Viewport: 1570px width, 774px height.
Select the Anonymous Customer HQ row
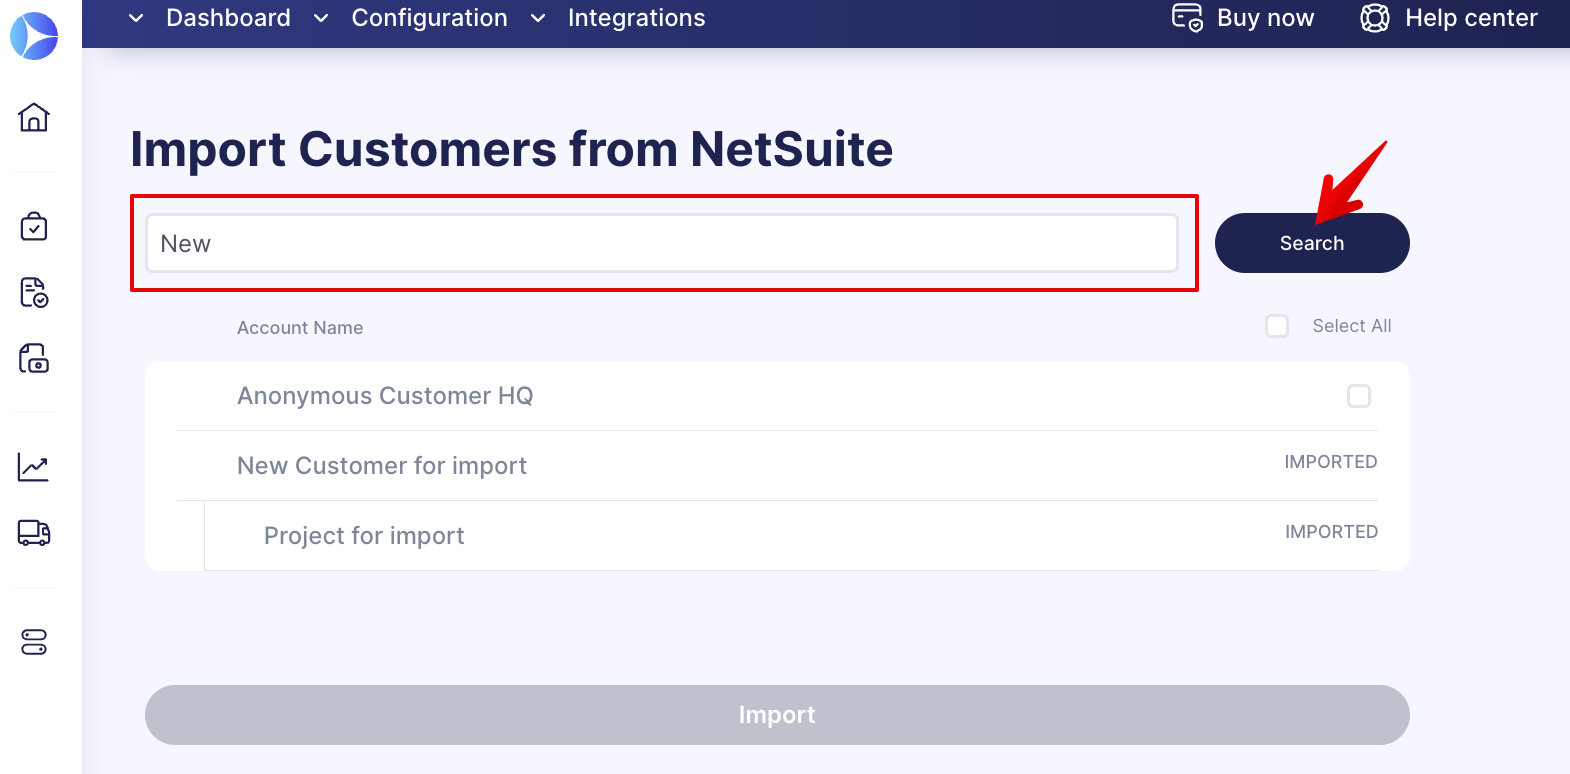click(x=777, y=396)
